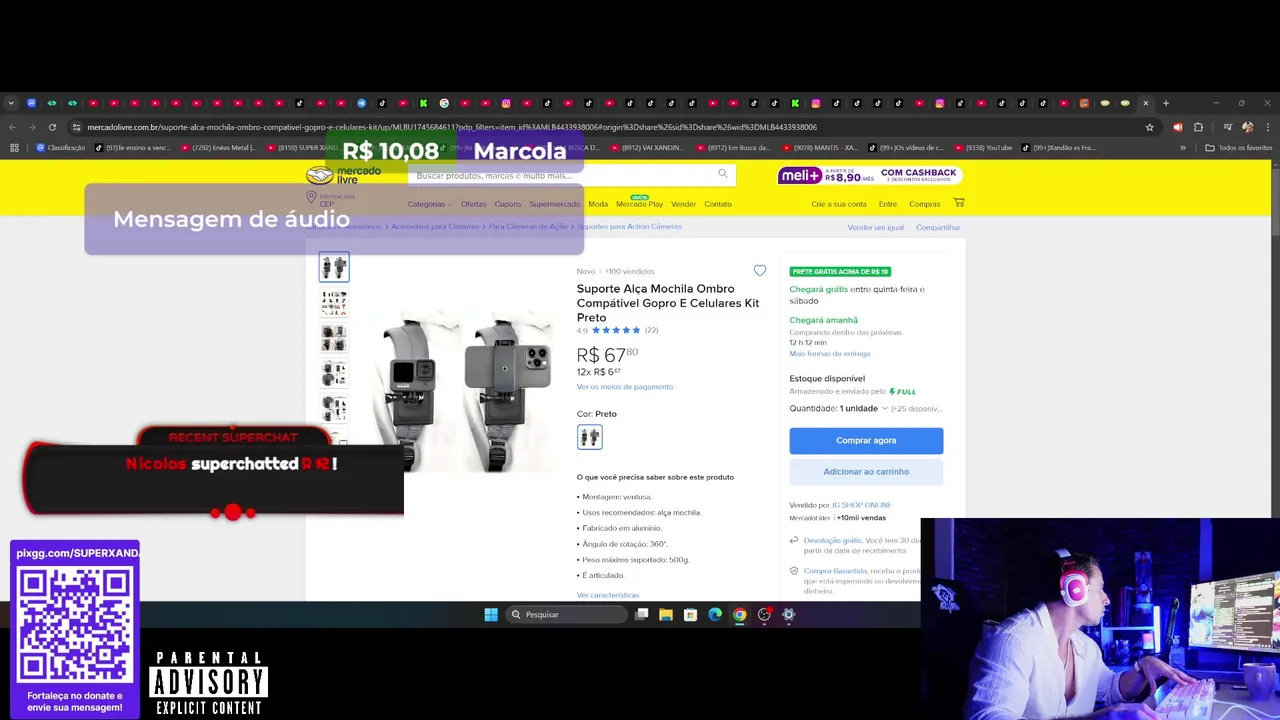Viewport: 1280px width, 720px height.
Task: Click the JG SHOP ONLINE seller link
Action: 861,505
